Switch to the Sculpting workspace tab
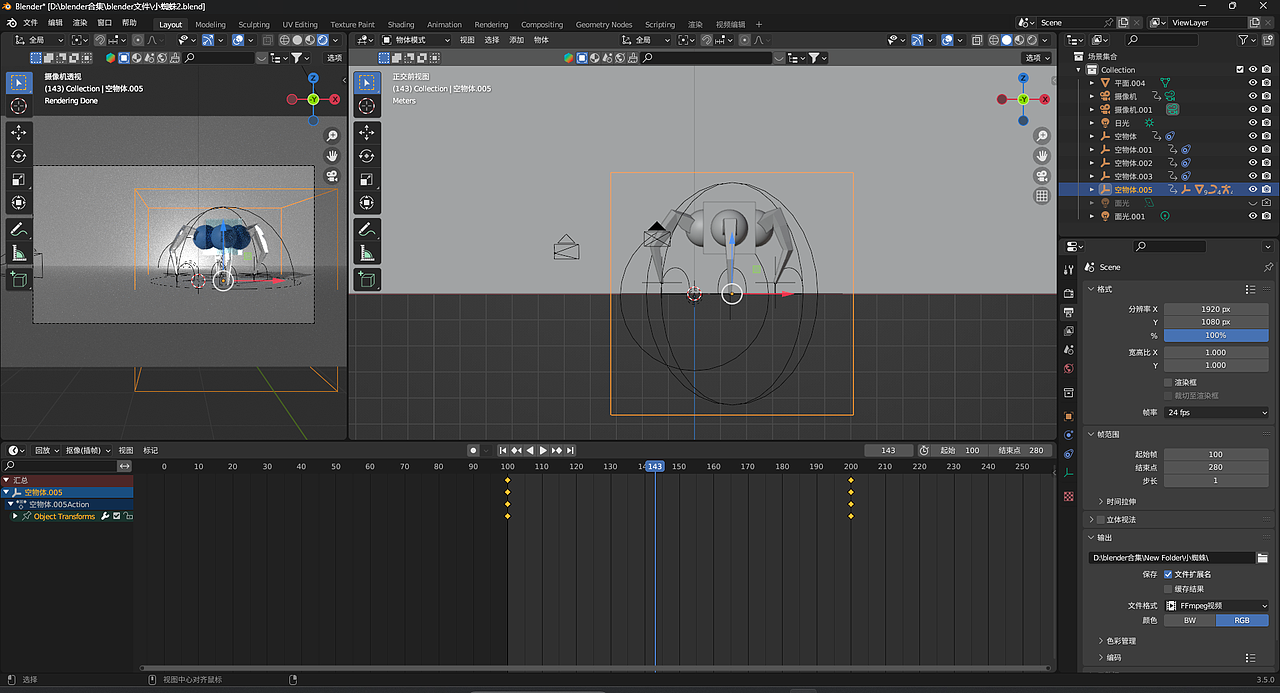Viewport: 1280px width, 693px height. pos(254,24)
